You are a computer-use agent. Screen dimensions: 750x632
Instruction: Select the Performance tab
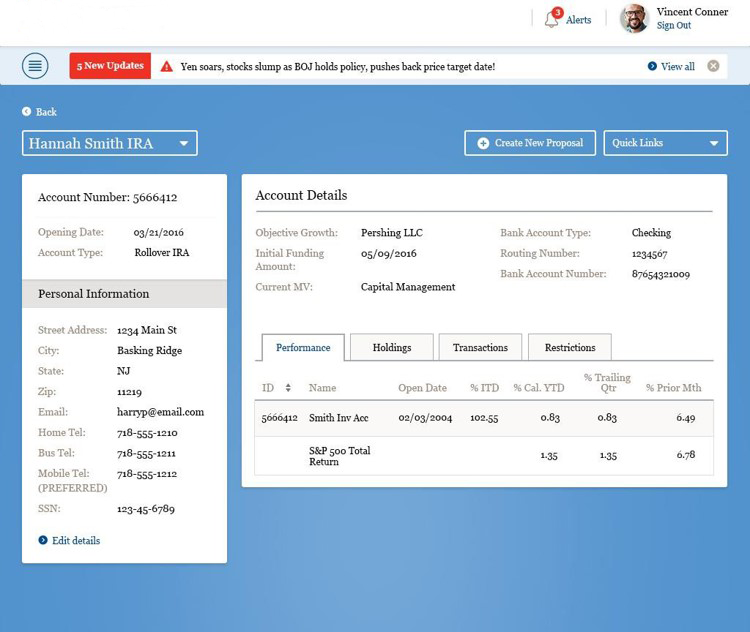[x=303, y=347]
